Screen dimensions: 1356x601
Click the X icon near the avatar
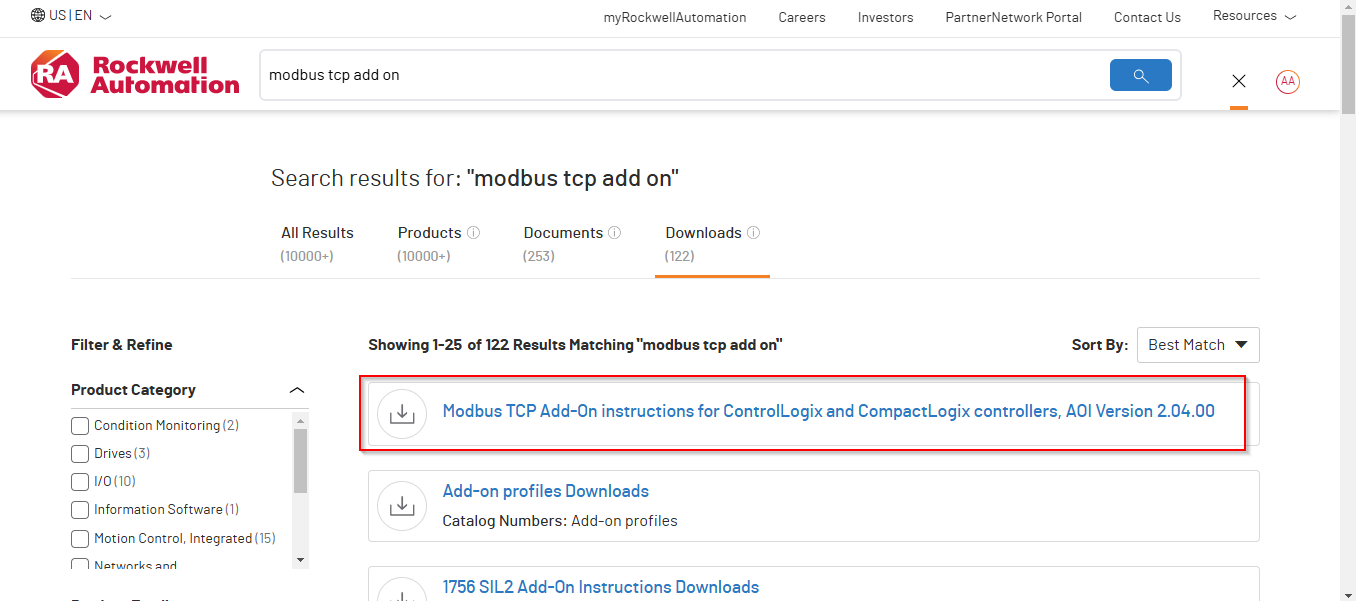point(1238,81)
